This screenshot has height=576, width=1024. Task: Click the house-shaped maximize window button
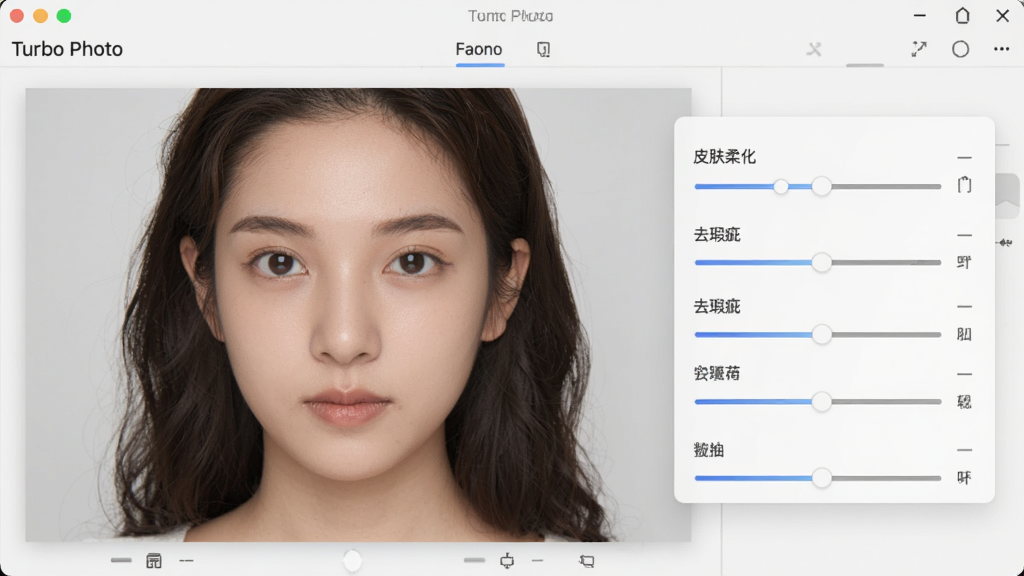pos(962,16)
